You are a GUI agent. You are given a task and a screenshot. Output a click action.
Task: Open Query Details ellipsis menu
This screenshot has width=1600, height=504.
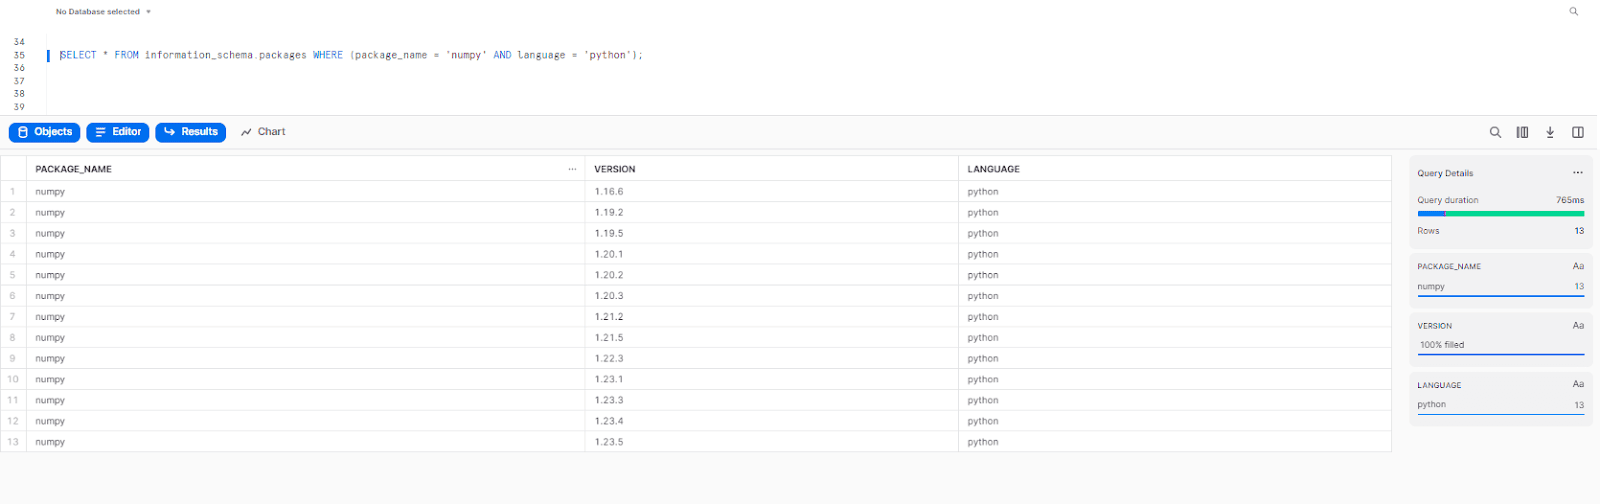(1578, 173)
